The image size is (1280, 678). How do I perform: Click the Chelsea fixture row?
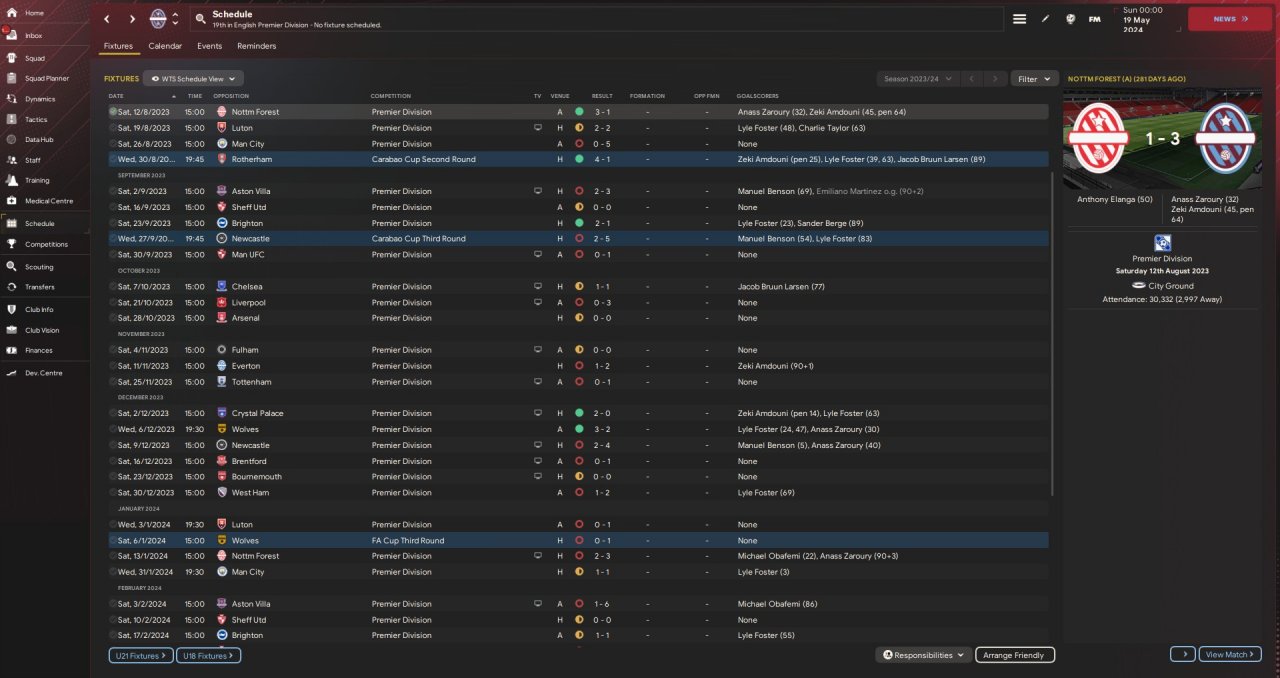click(578, 286)
